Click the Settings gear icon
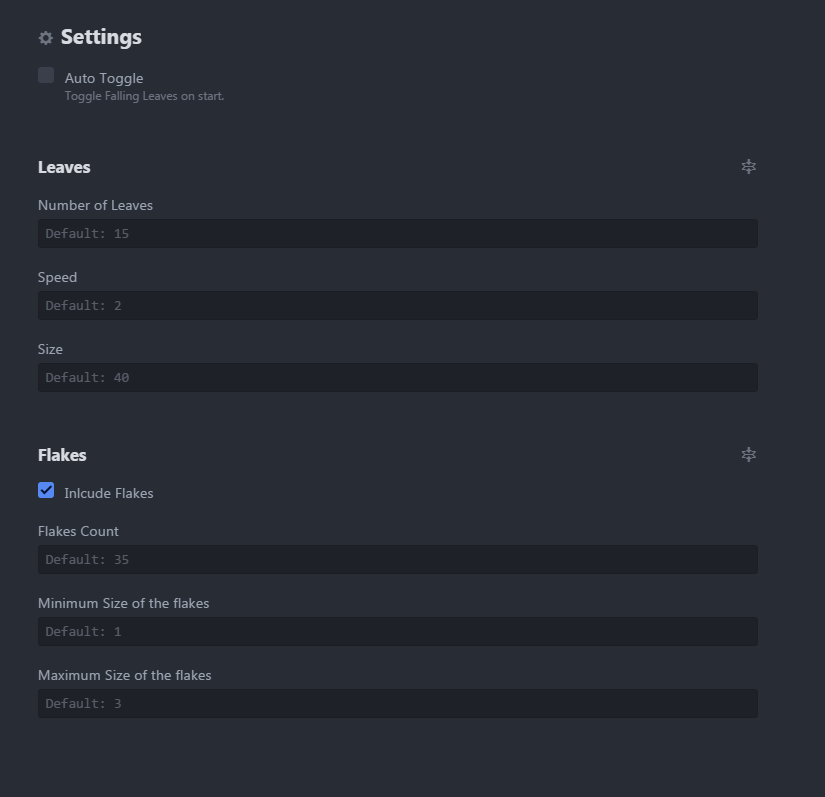 pos(45,38)
